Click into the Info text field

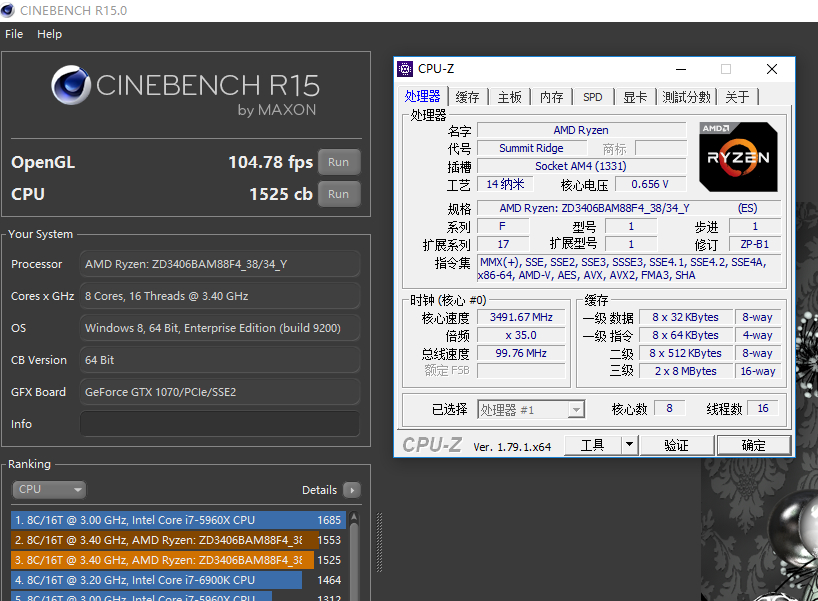tap(219, 424)
